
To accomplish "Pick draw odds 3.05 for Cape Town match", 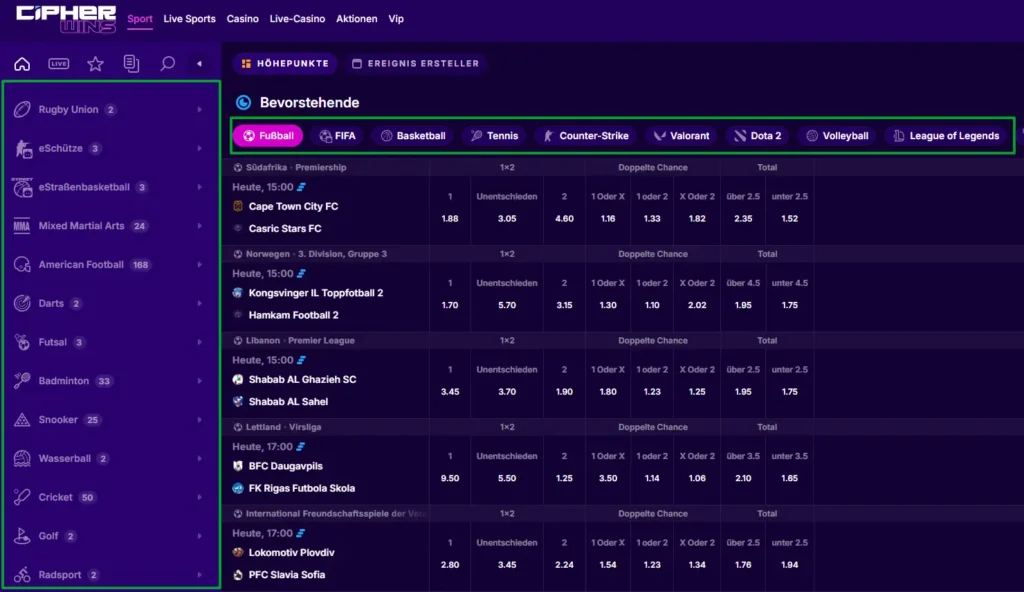I will (507, 219).
